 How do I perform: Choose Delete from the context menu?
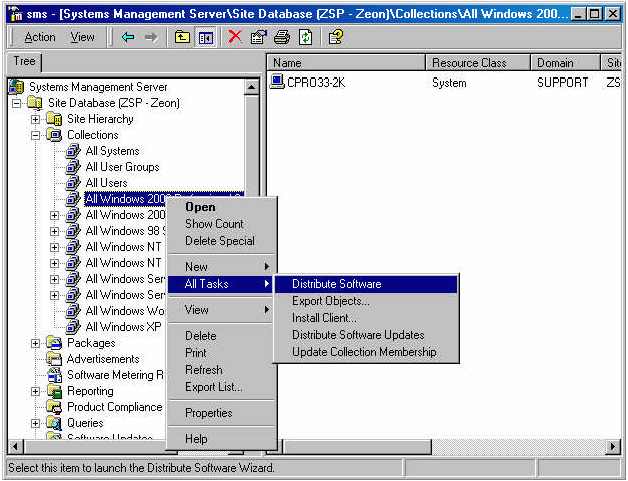[x=221, y=336]
